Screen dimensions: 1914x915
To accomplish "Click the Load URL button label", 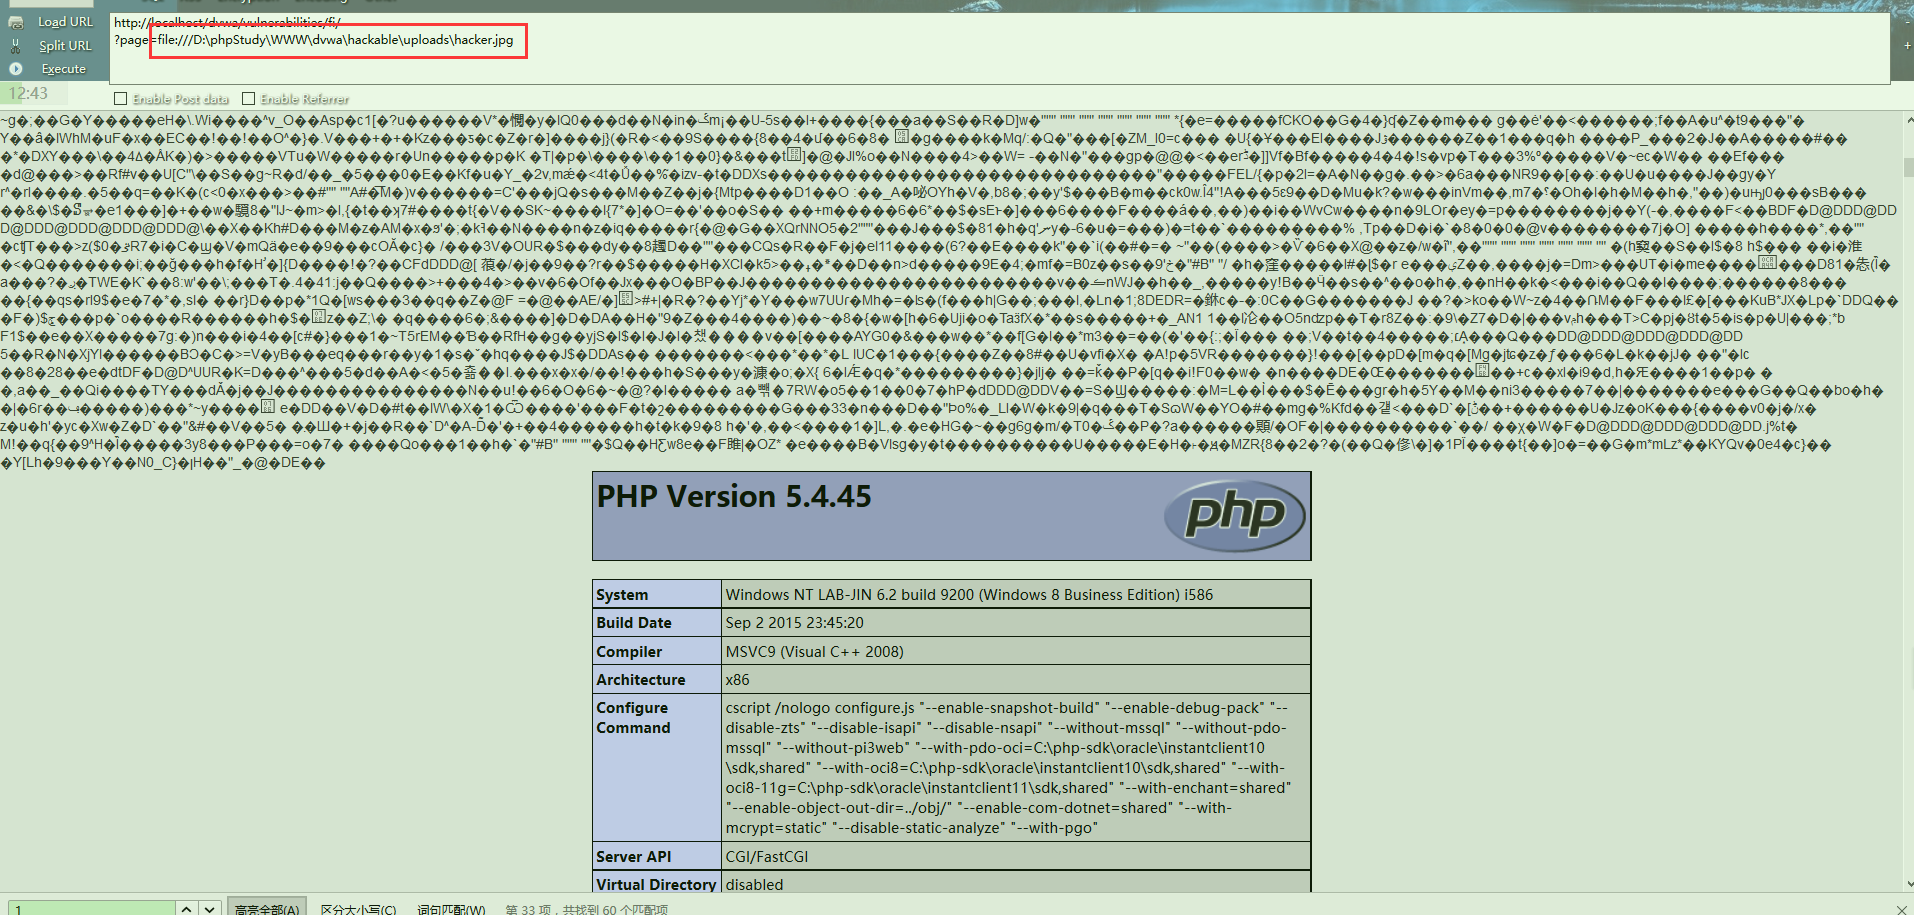I will (65, 22).
